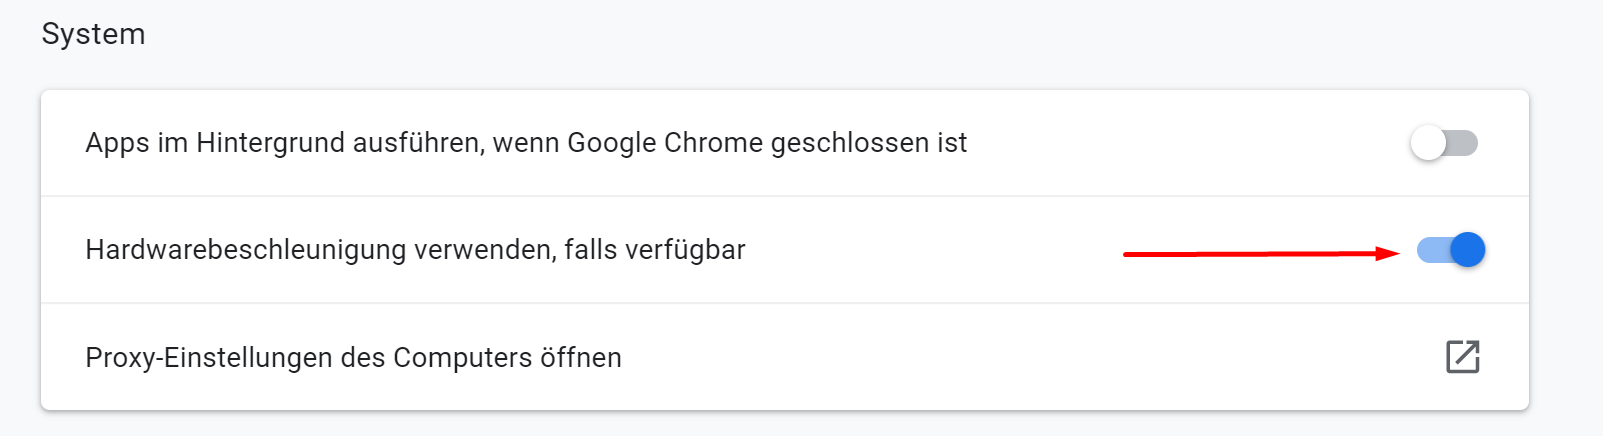Enable running apps in background toggle

[1444, 143]
